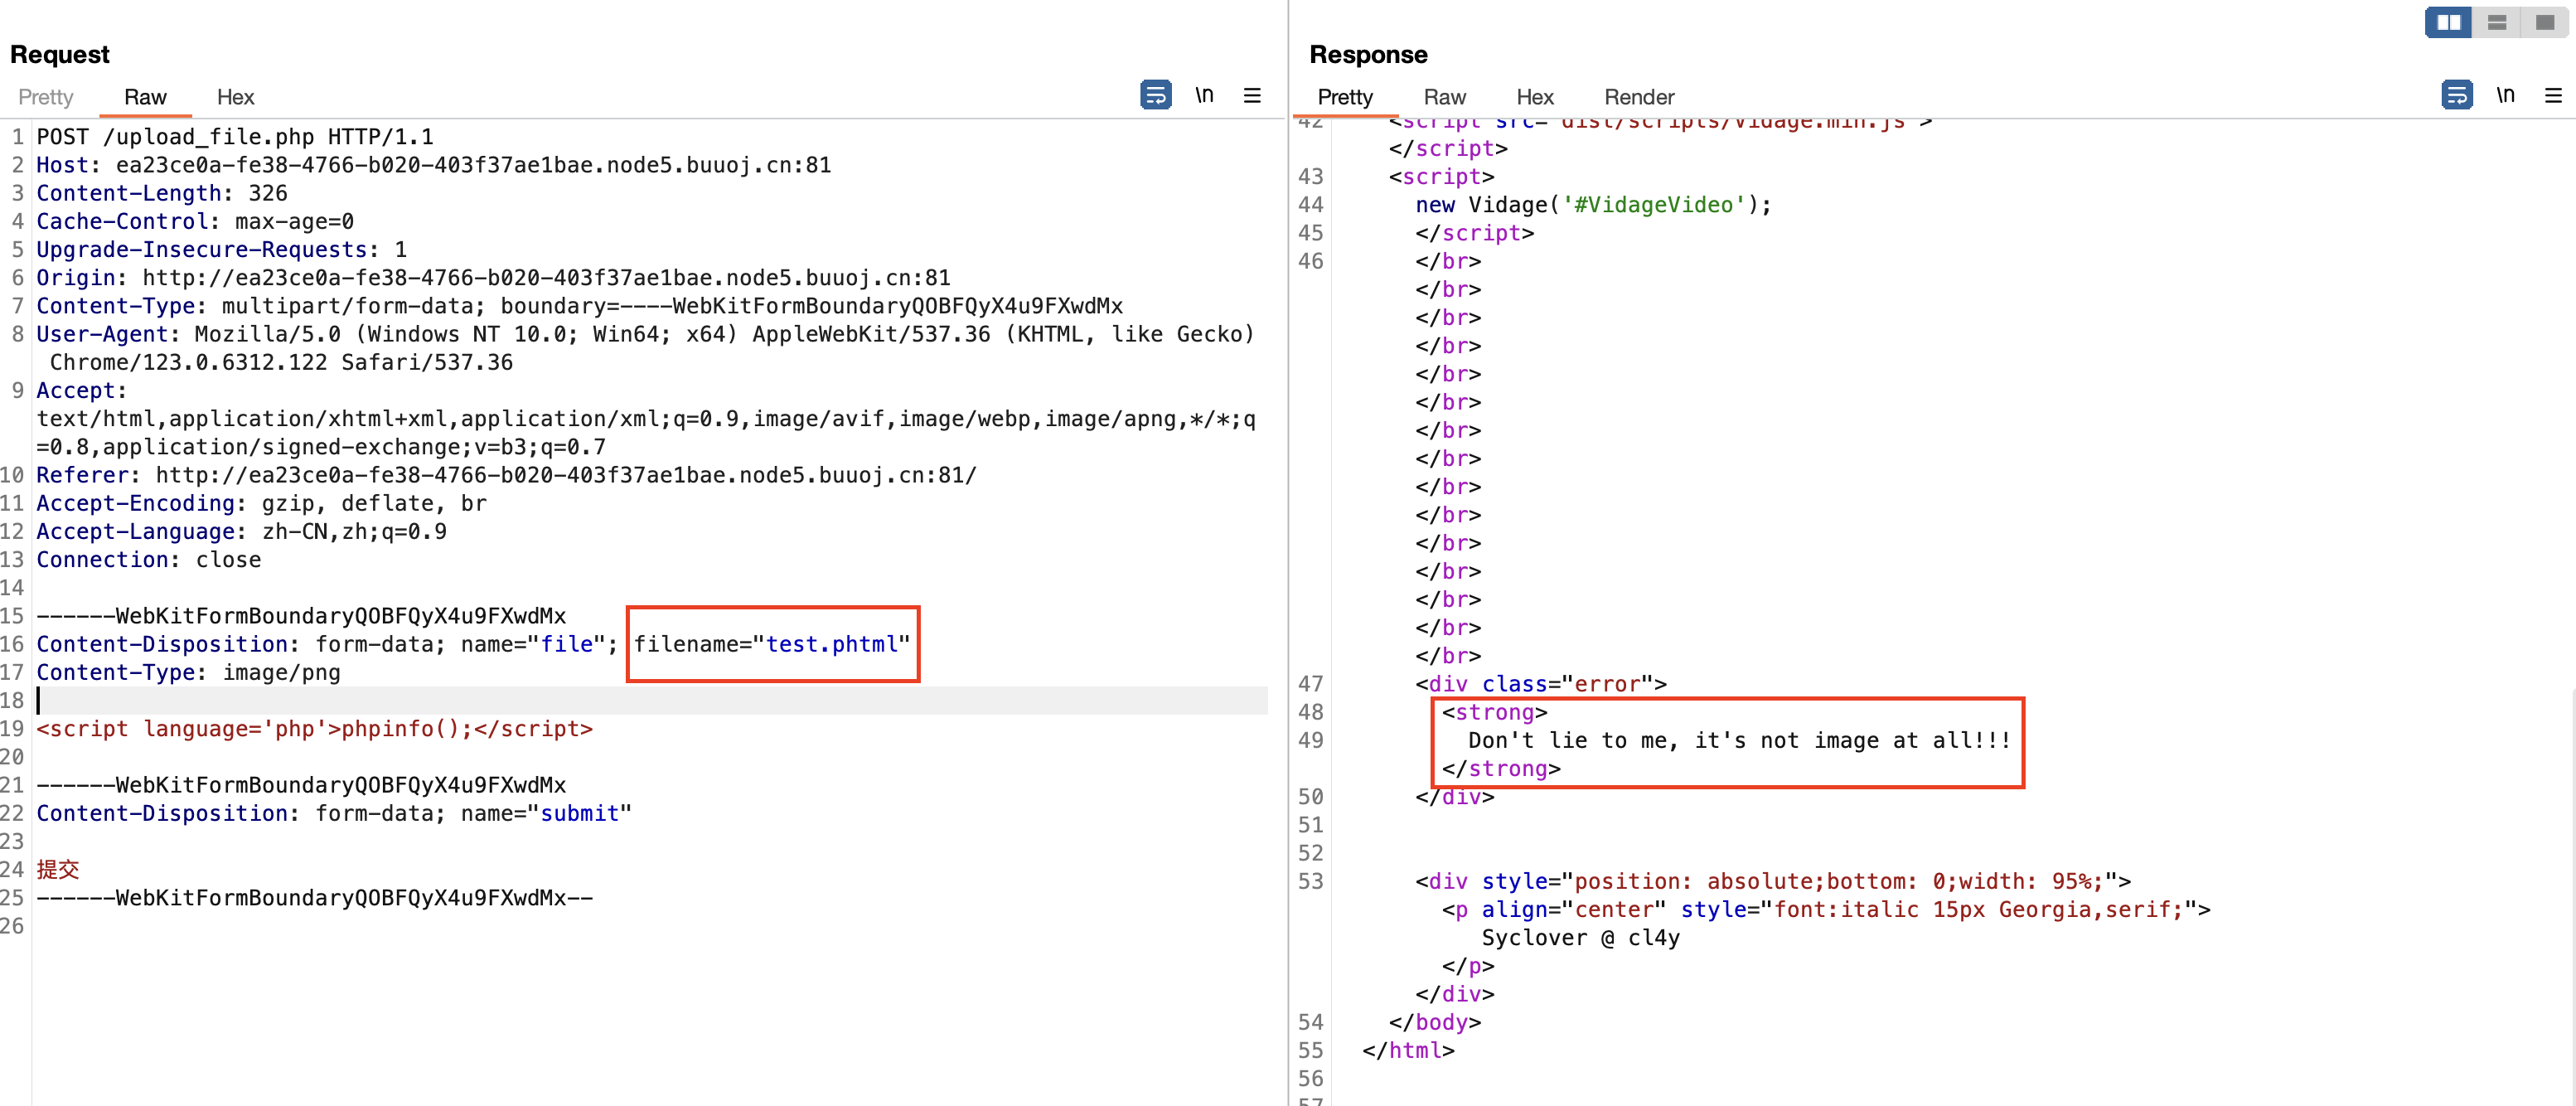
Task: Click the closing </body> tag in response
Action: (x=1435, y=1023)
